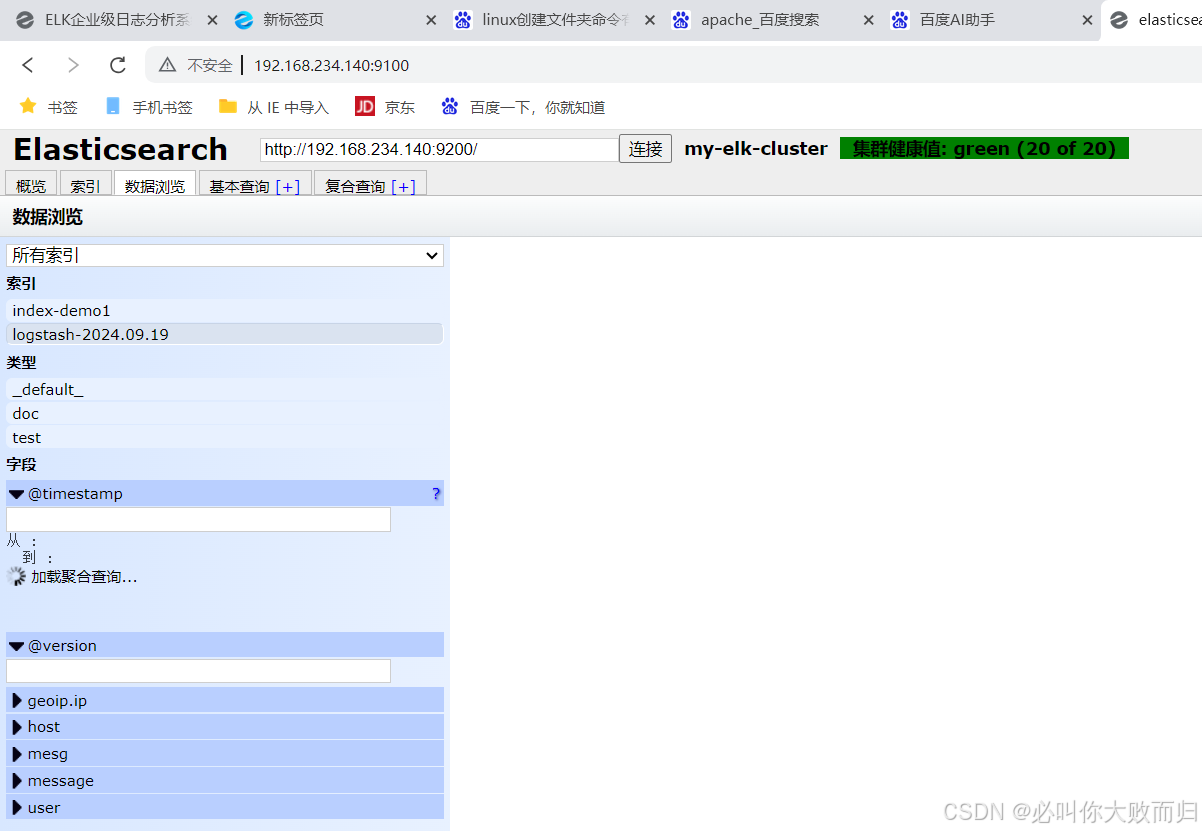1202x831 pixels.
Task: Select the index-demo1 index
Action: (x=224, y=311)
